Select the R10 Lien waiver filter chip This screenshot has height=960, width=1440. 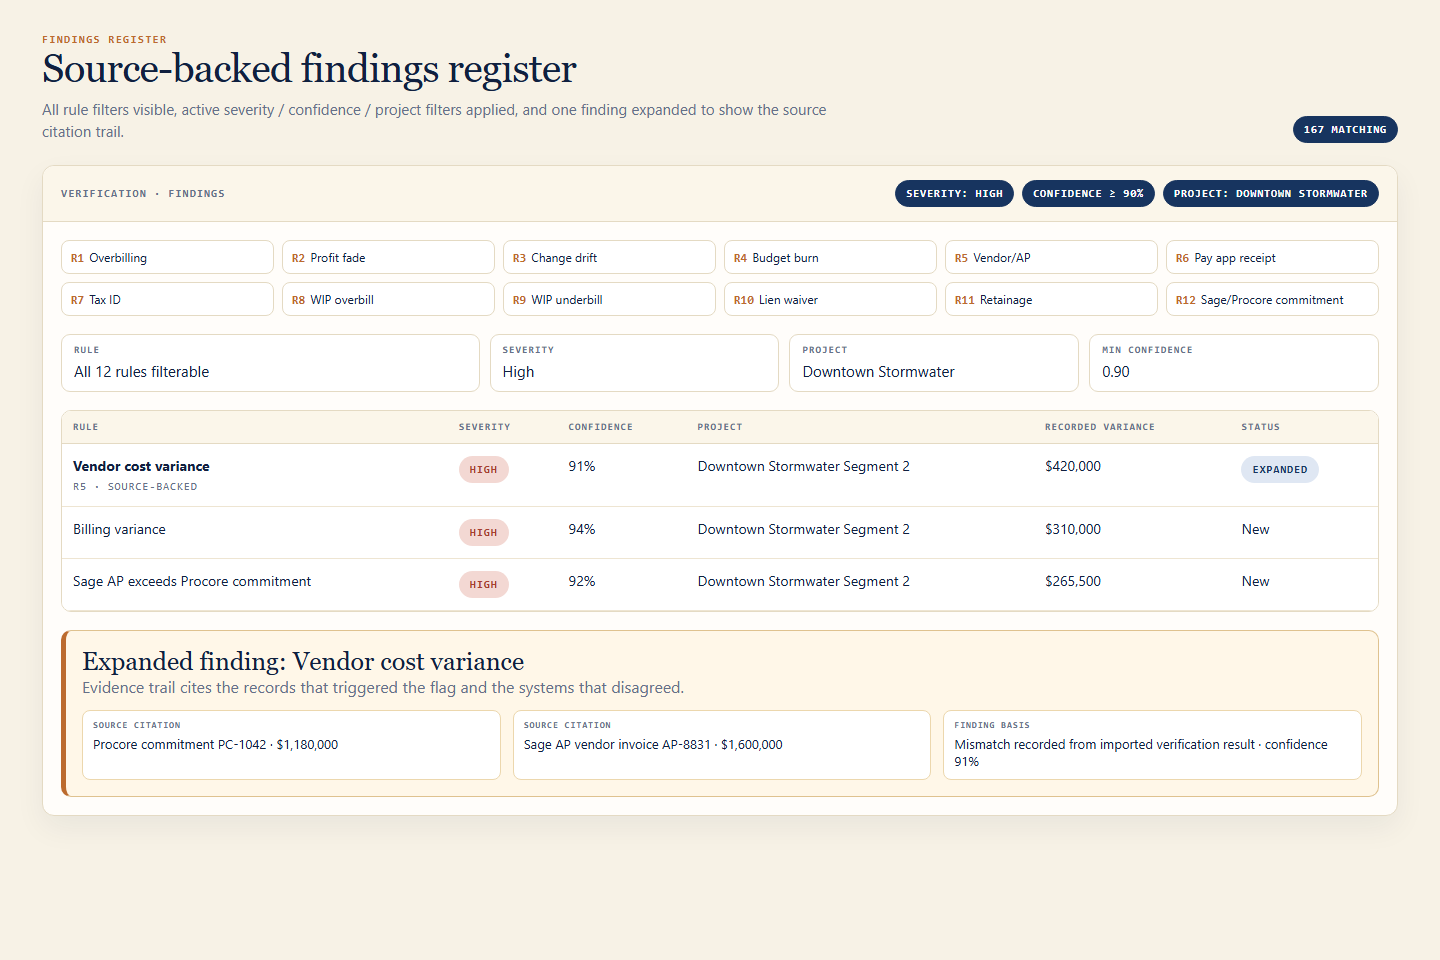830,299
